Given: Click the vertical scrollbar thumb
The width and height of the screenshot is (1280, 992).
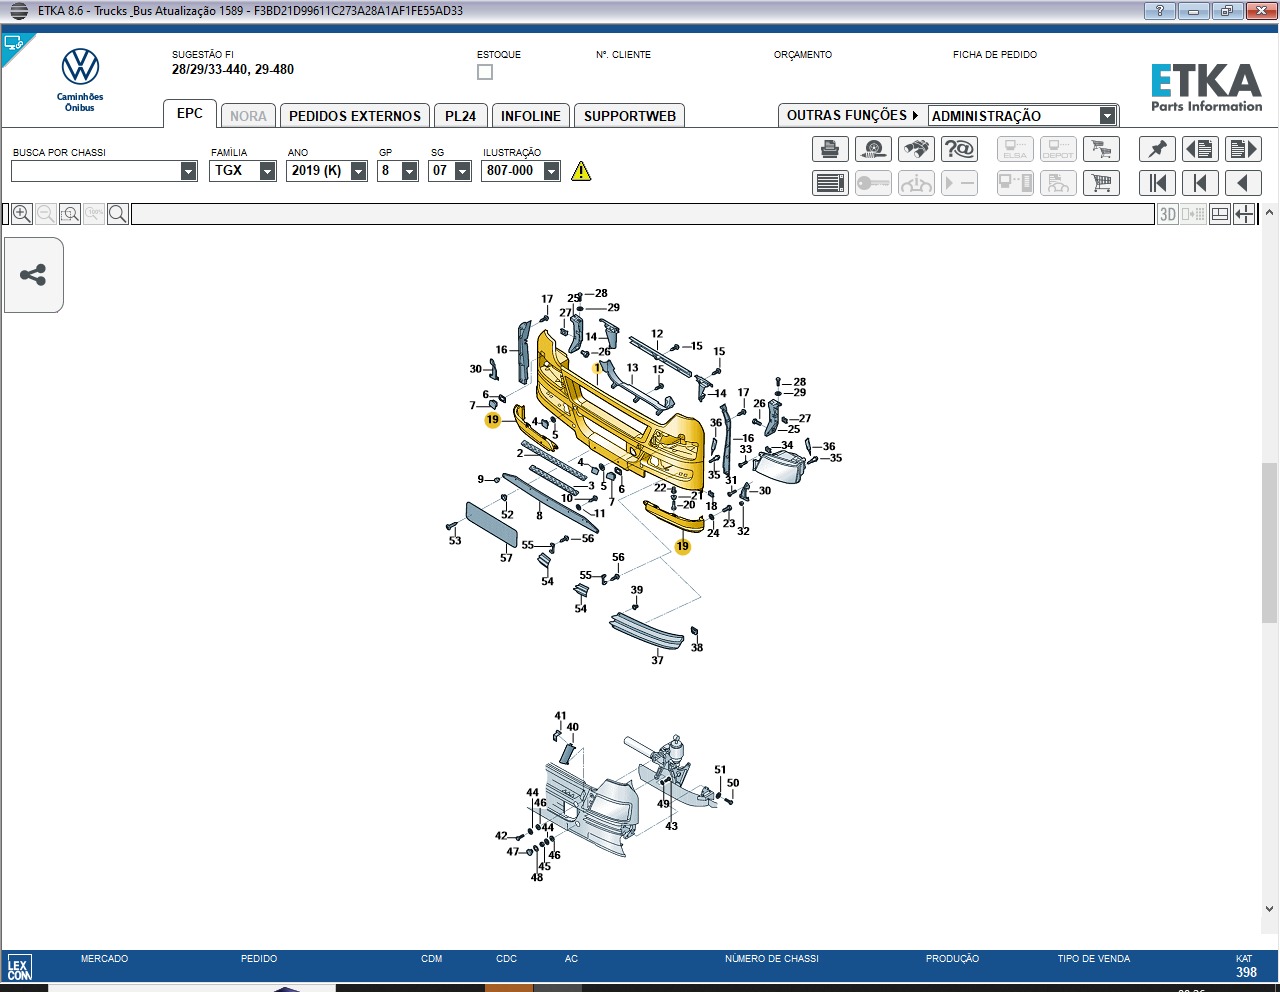Looking at the screenshot, I should [x=1269, y=543].
